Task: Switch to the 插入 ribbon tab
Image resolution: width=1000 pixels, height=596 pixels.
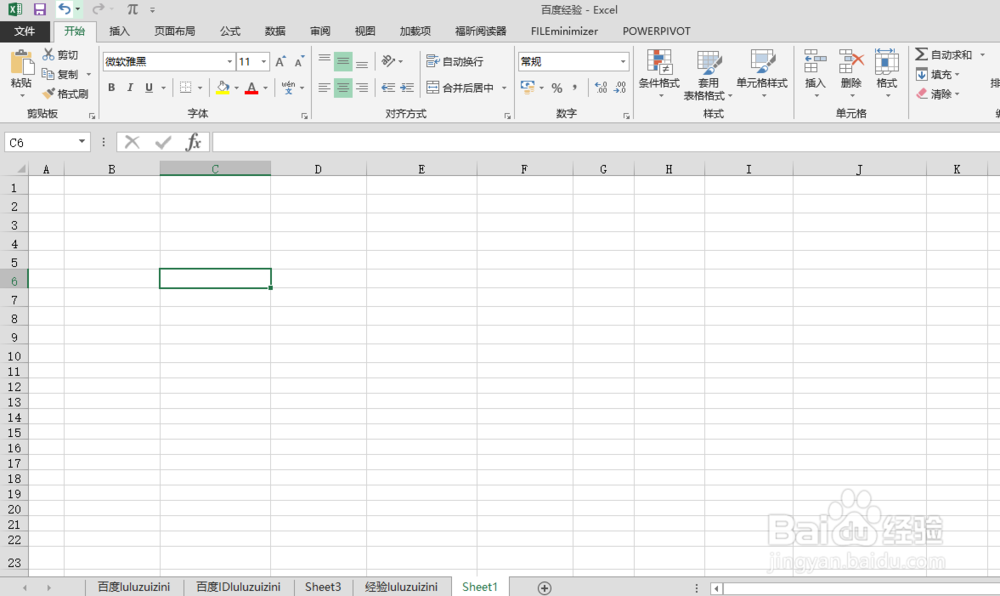Action: click(119, 31)
